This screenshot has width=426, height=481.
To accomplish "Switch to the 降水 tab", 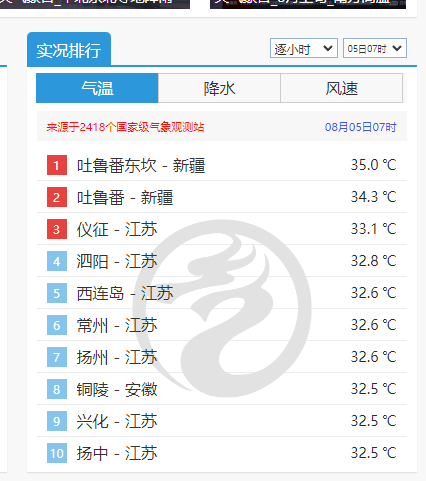I will tap(219, 88).
